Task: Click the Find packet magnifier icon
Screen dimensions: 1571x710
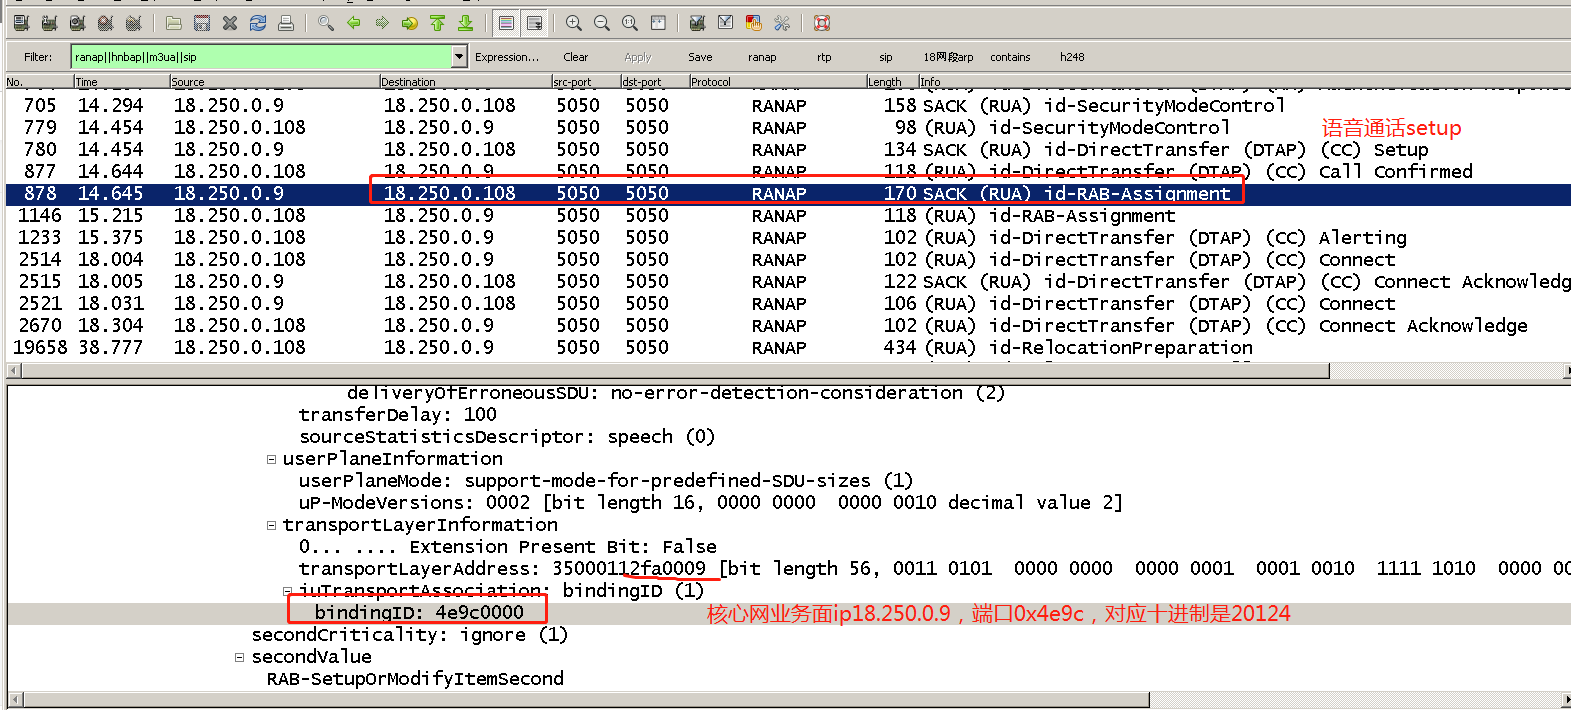Action: tap(326, 23)
